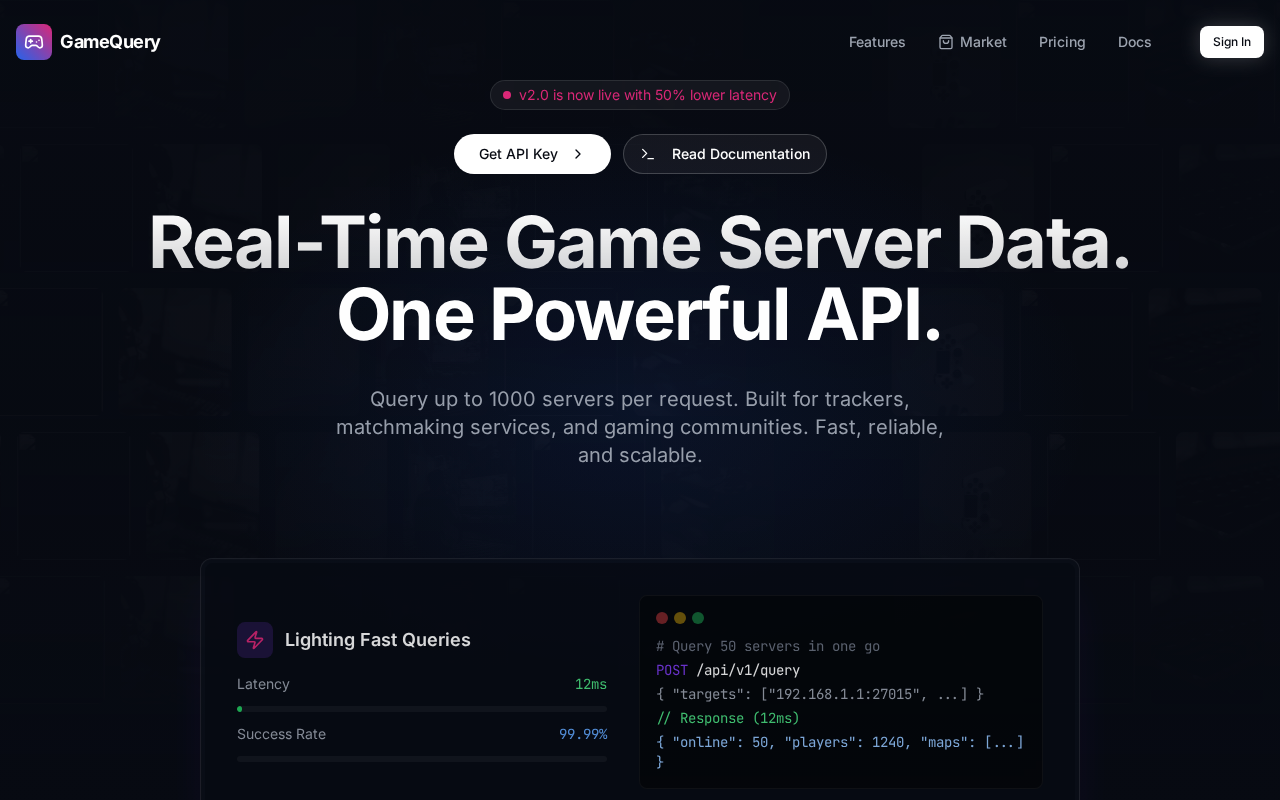Viewport: 1280px width, 800px height.
Task: Open the Features nav link
Action: [877, 42]
